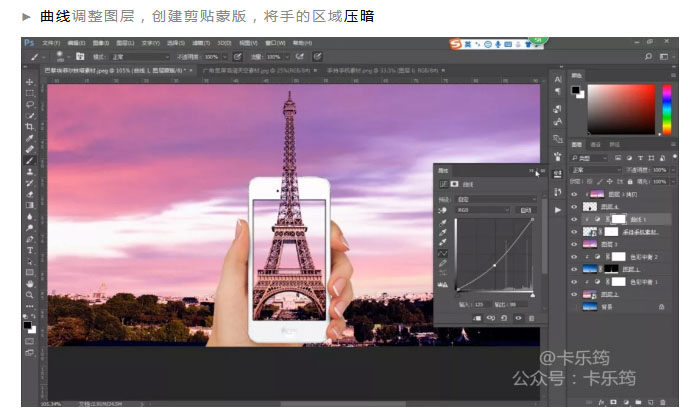Click the color picker field in Color panel

pos(621,109)
